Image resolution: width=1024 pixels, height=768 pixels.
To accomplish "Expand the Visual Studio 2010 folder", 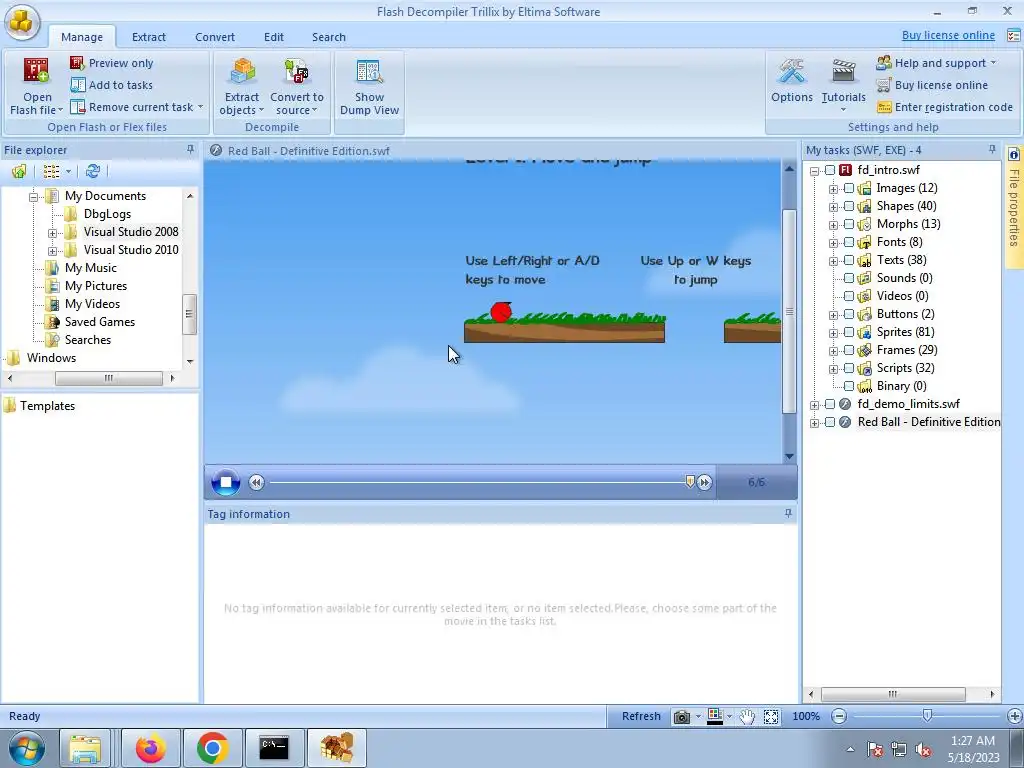I will 52,251.
